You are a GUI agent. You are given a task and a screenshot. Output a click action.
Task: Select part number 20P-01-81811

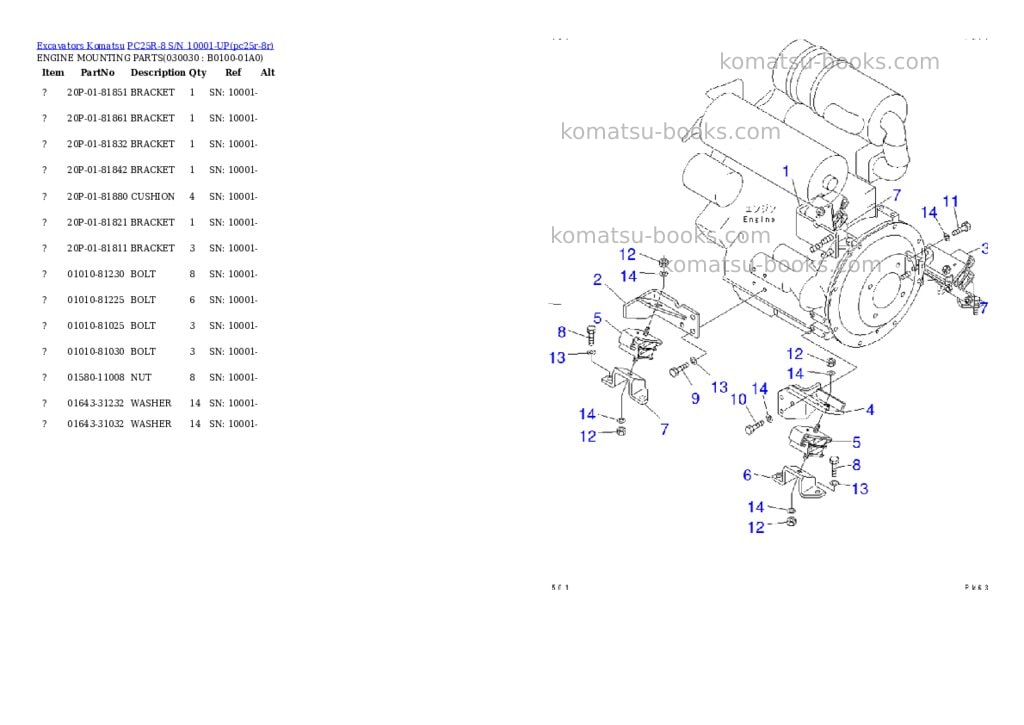coord(97,248)
